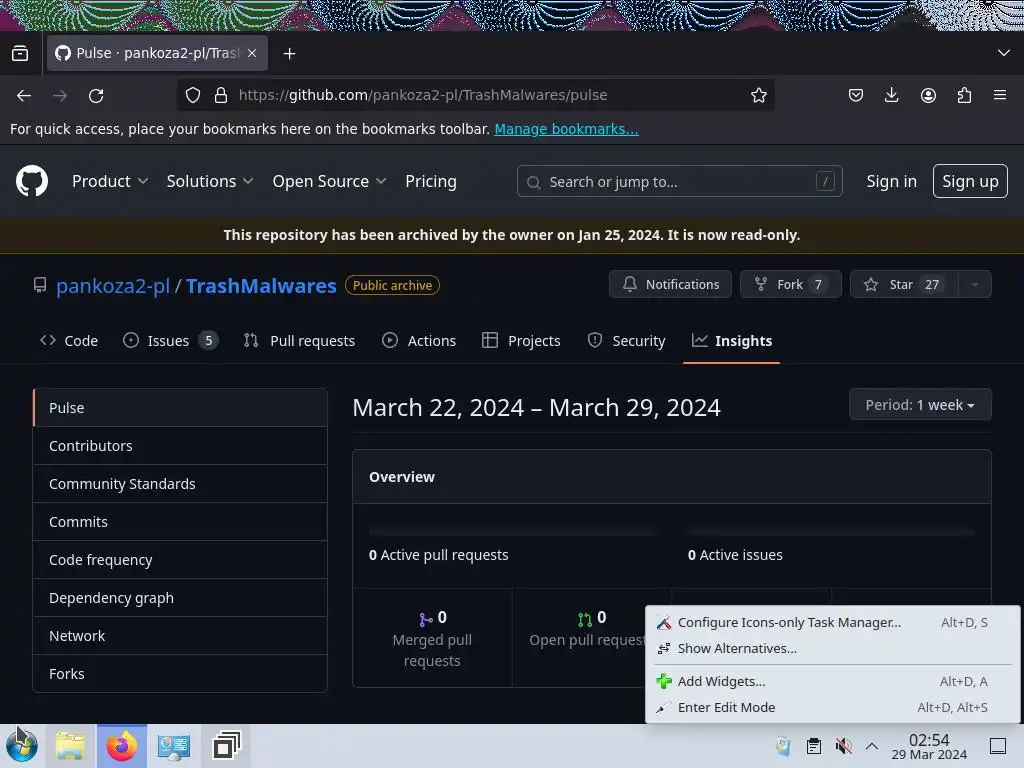Click the show desktop button
The height and width of the screenshot is (768, 1024).
tap(998, 746)
